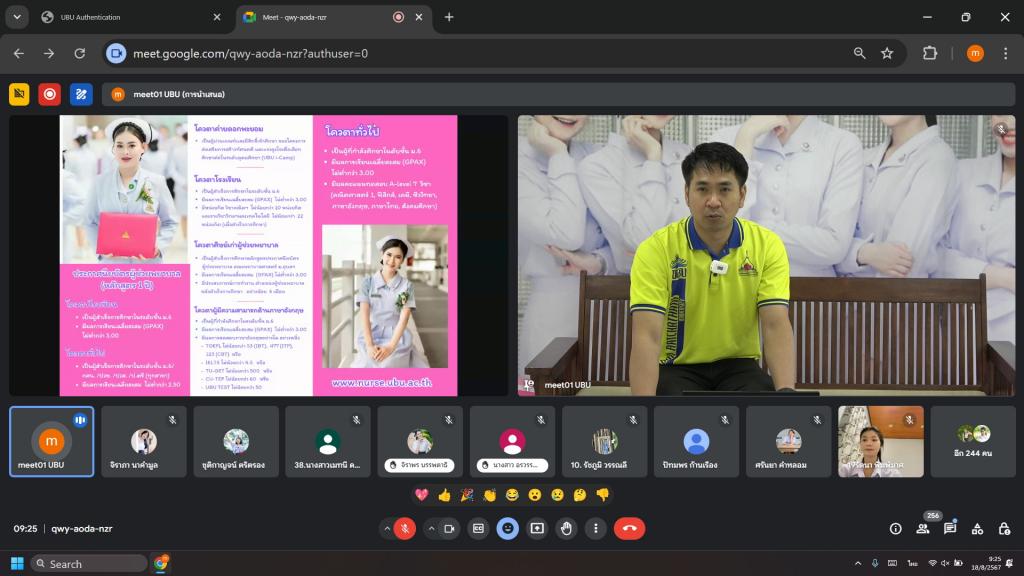Image resolution: width=1024 pixels, height=576 pixels.
Task: Switch to the UBU Authentication tab
Action: point(130,17)
